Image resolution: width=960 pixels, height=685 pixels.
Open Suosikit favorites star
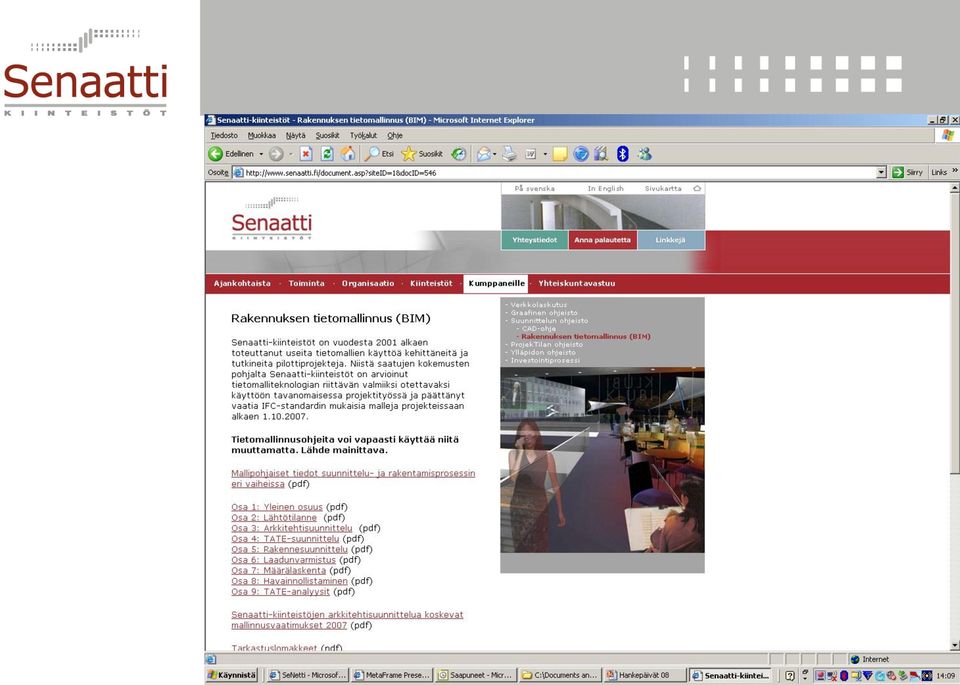(422, 154)
